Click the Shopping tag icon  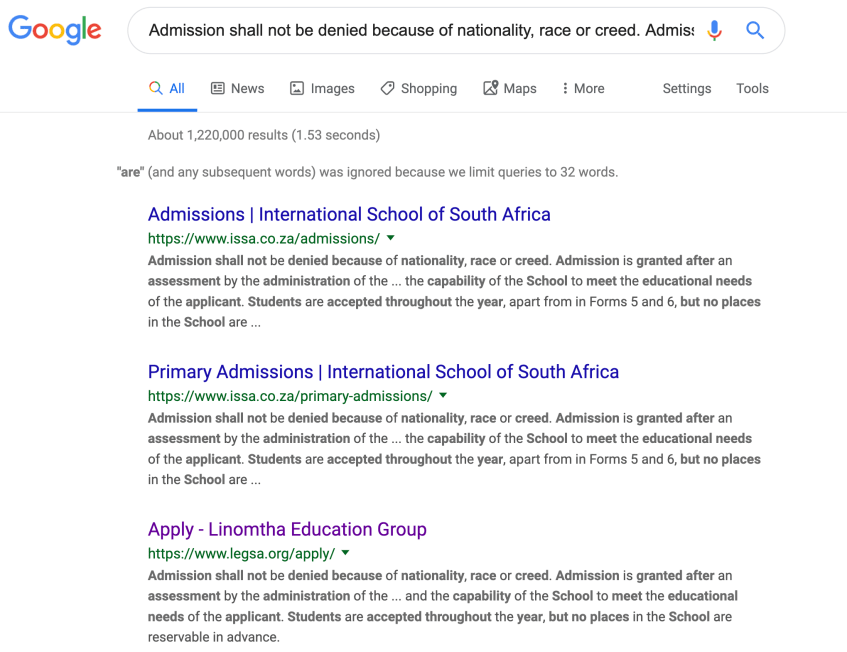pyautogui.click(x=387, y=88)
